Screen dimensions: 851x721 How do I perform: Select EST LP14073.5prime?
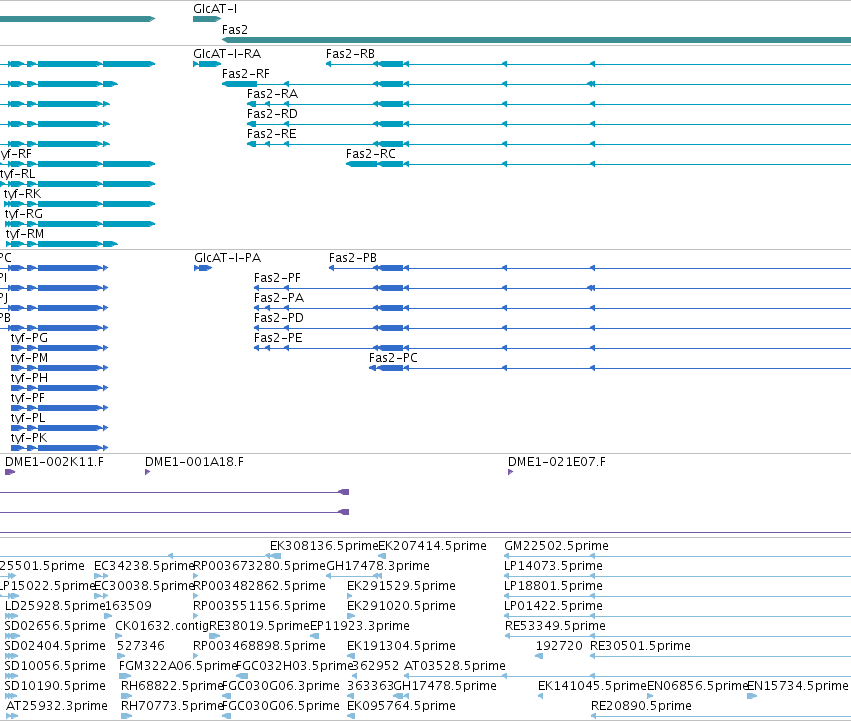point(553,566)
